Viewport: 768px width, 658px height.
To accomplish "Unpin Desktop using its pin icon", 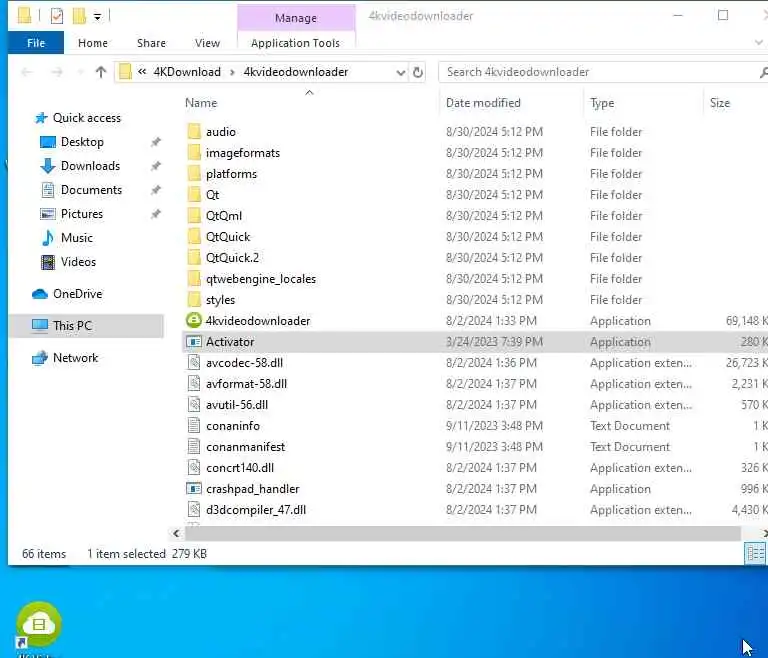I will point(156,142).
